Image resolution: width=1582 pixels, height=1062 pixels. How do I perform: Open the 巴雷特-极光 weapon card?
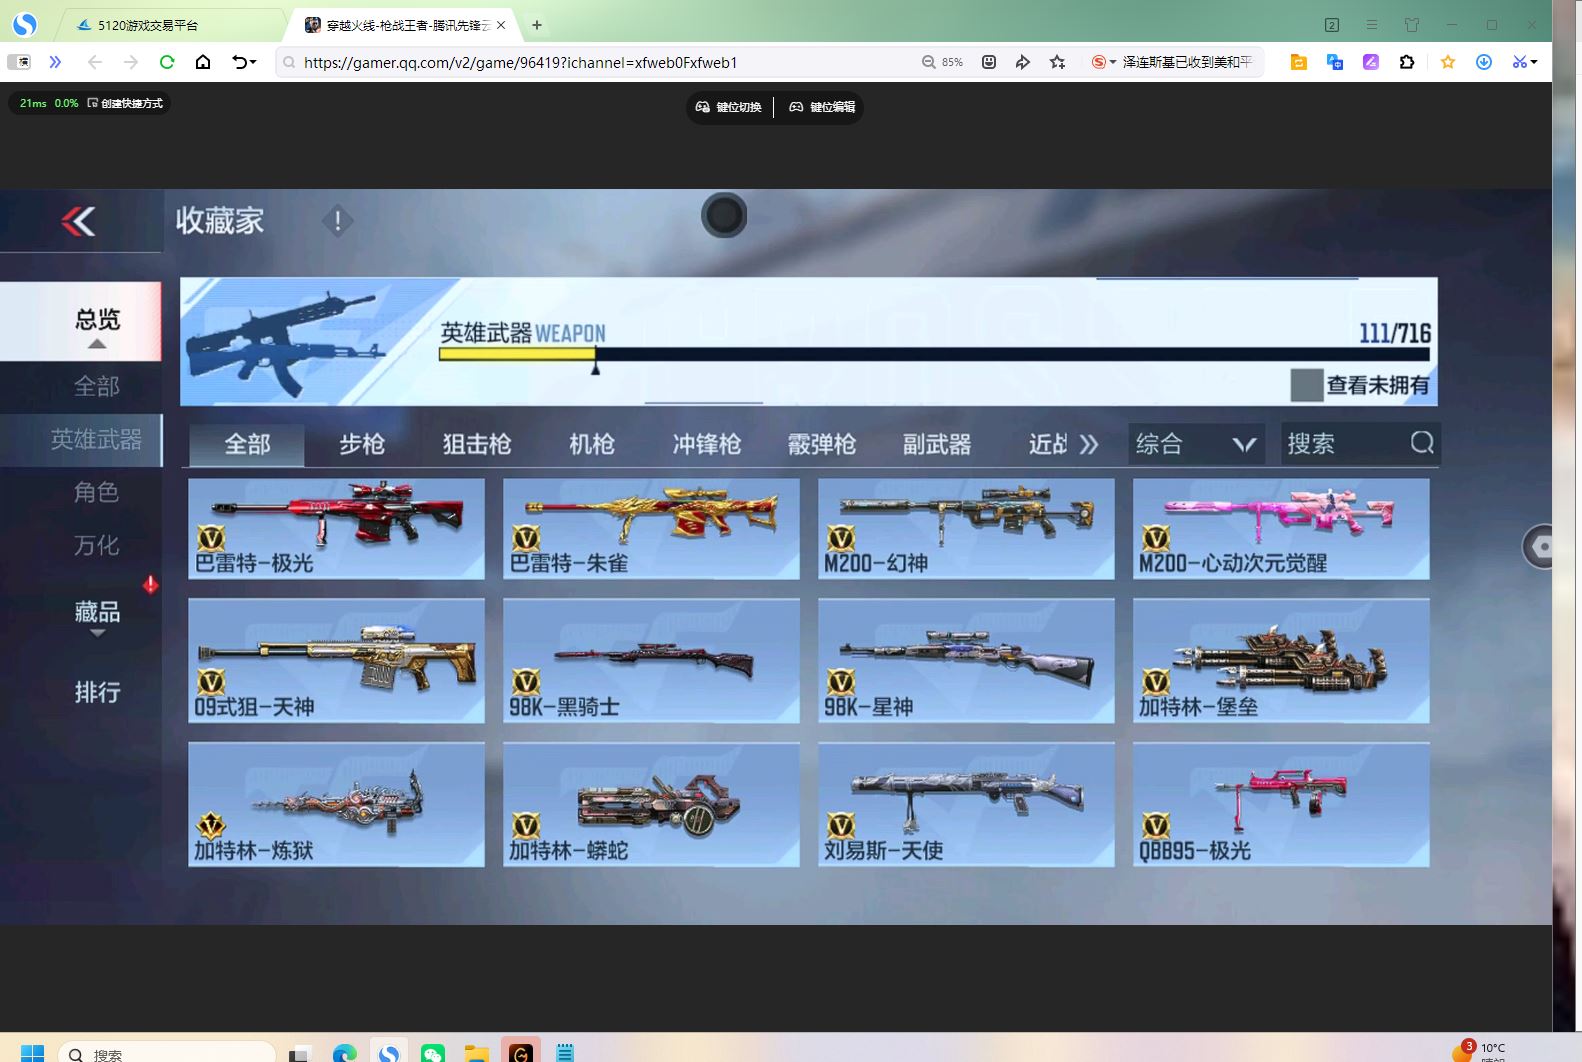[x=336, y=529]
